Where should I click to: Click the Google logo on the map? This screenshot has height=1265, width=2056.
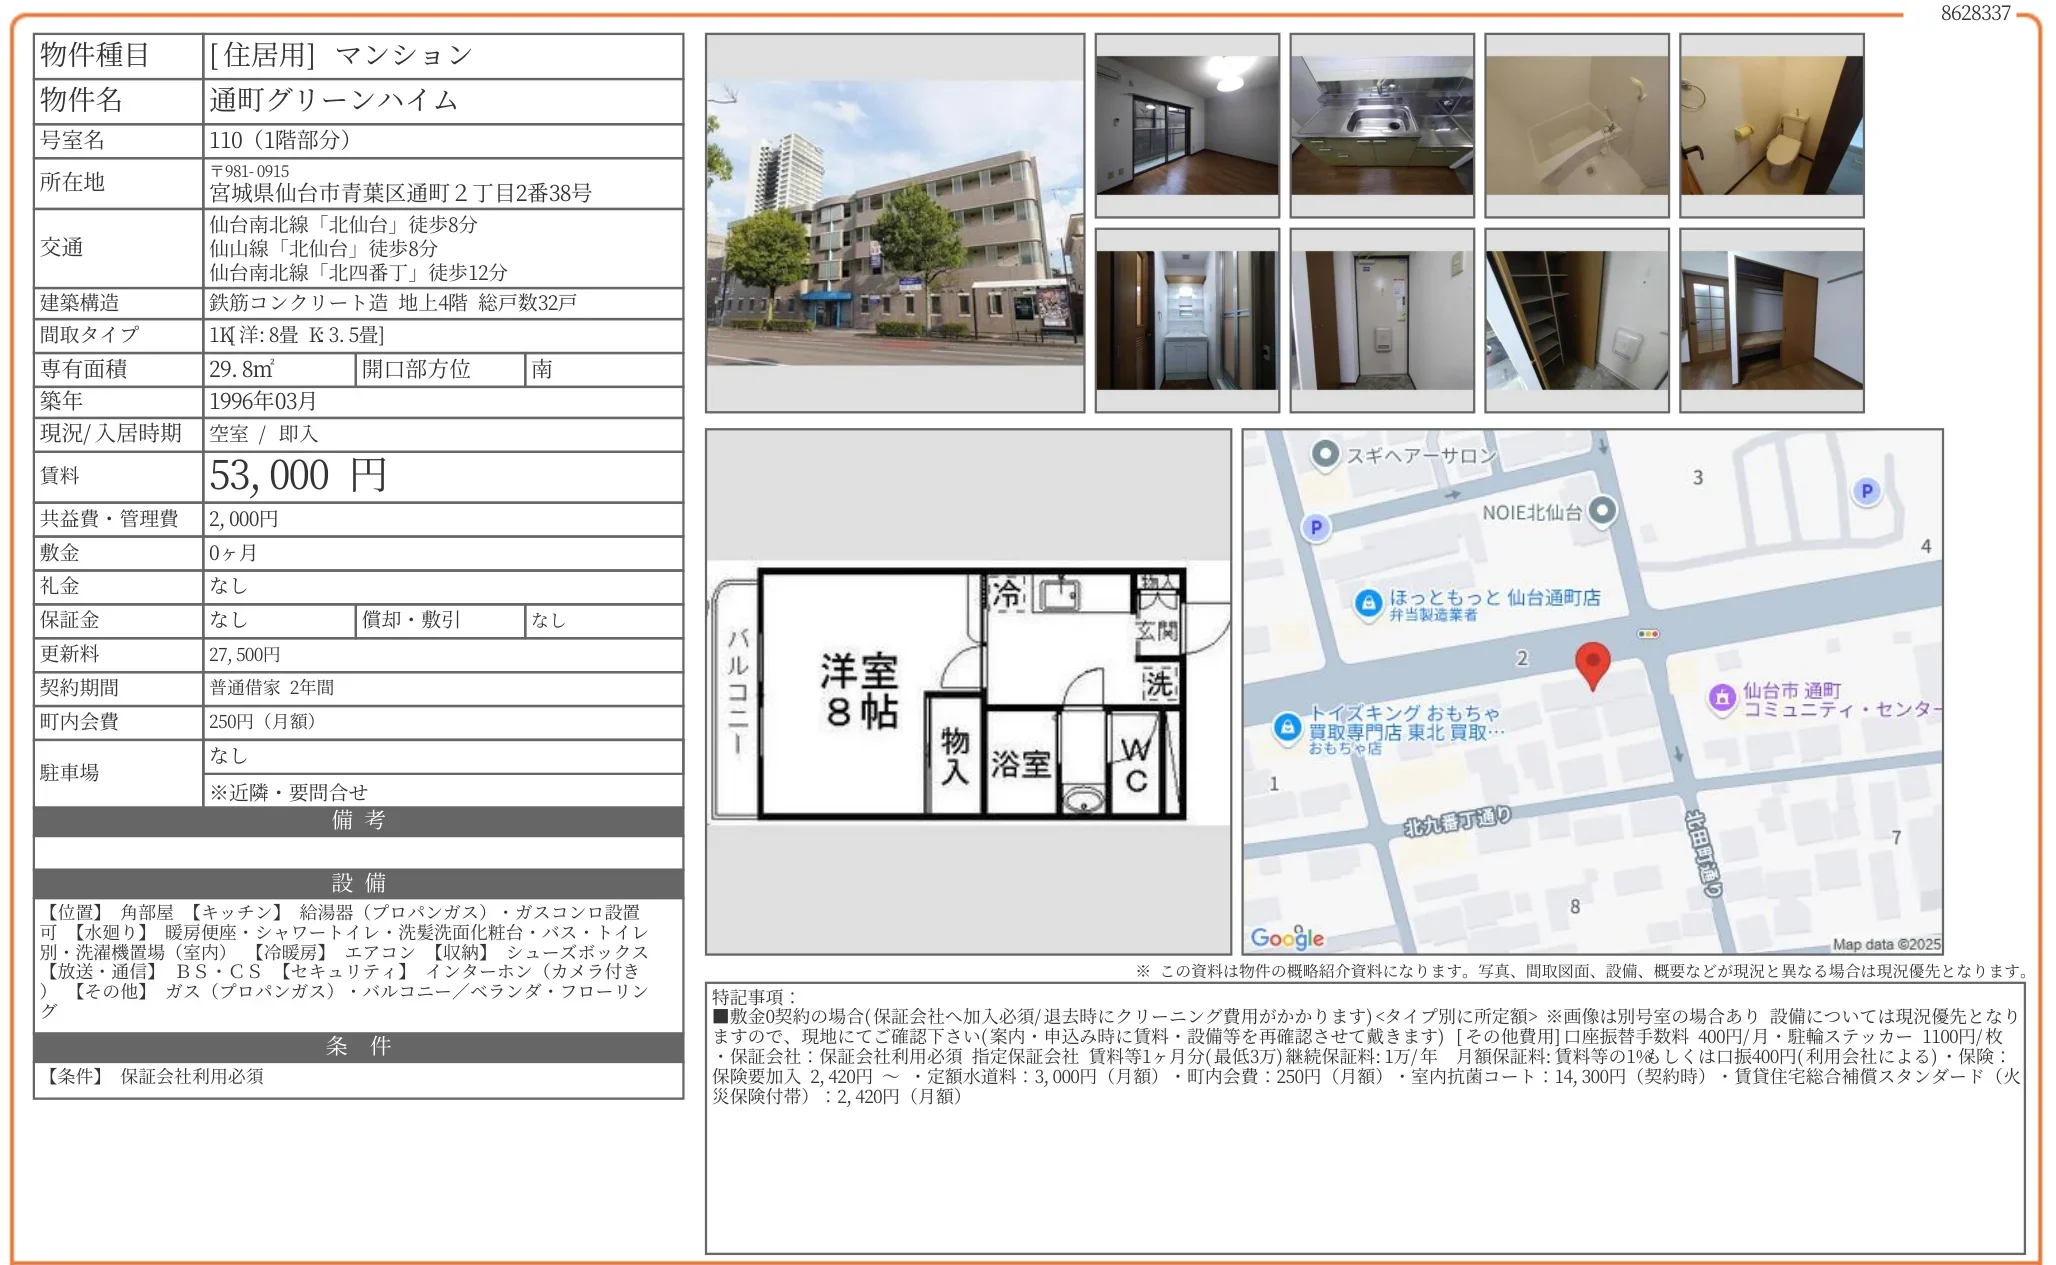point(1286,937)
